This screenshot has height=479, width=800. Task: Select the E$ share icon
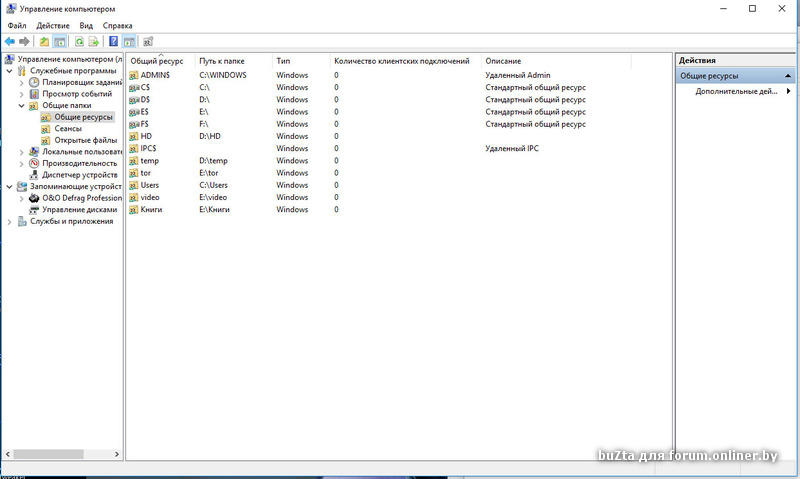pos(134,112)
